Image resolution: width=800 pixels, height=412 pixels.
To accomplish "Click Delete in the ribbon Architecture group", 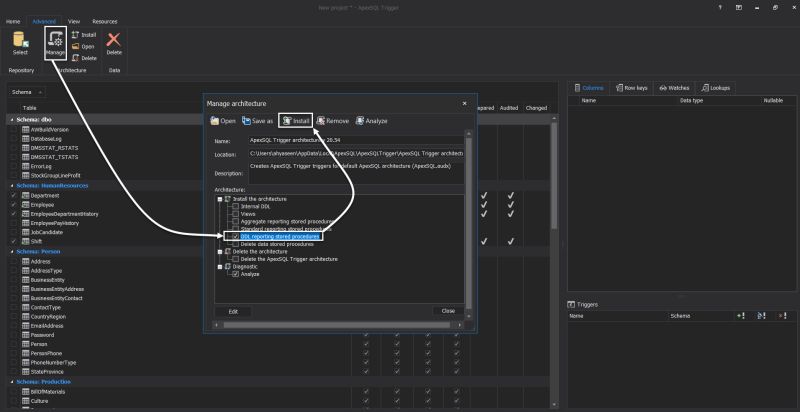I will pos(84,58).
